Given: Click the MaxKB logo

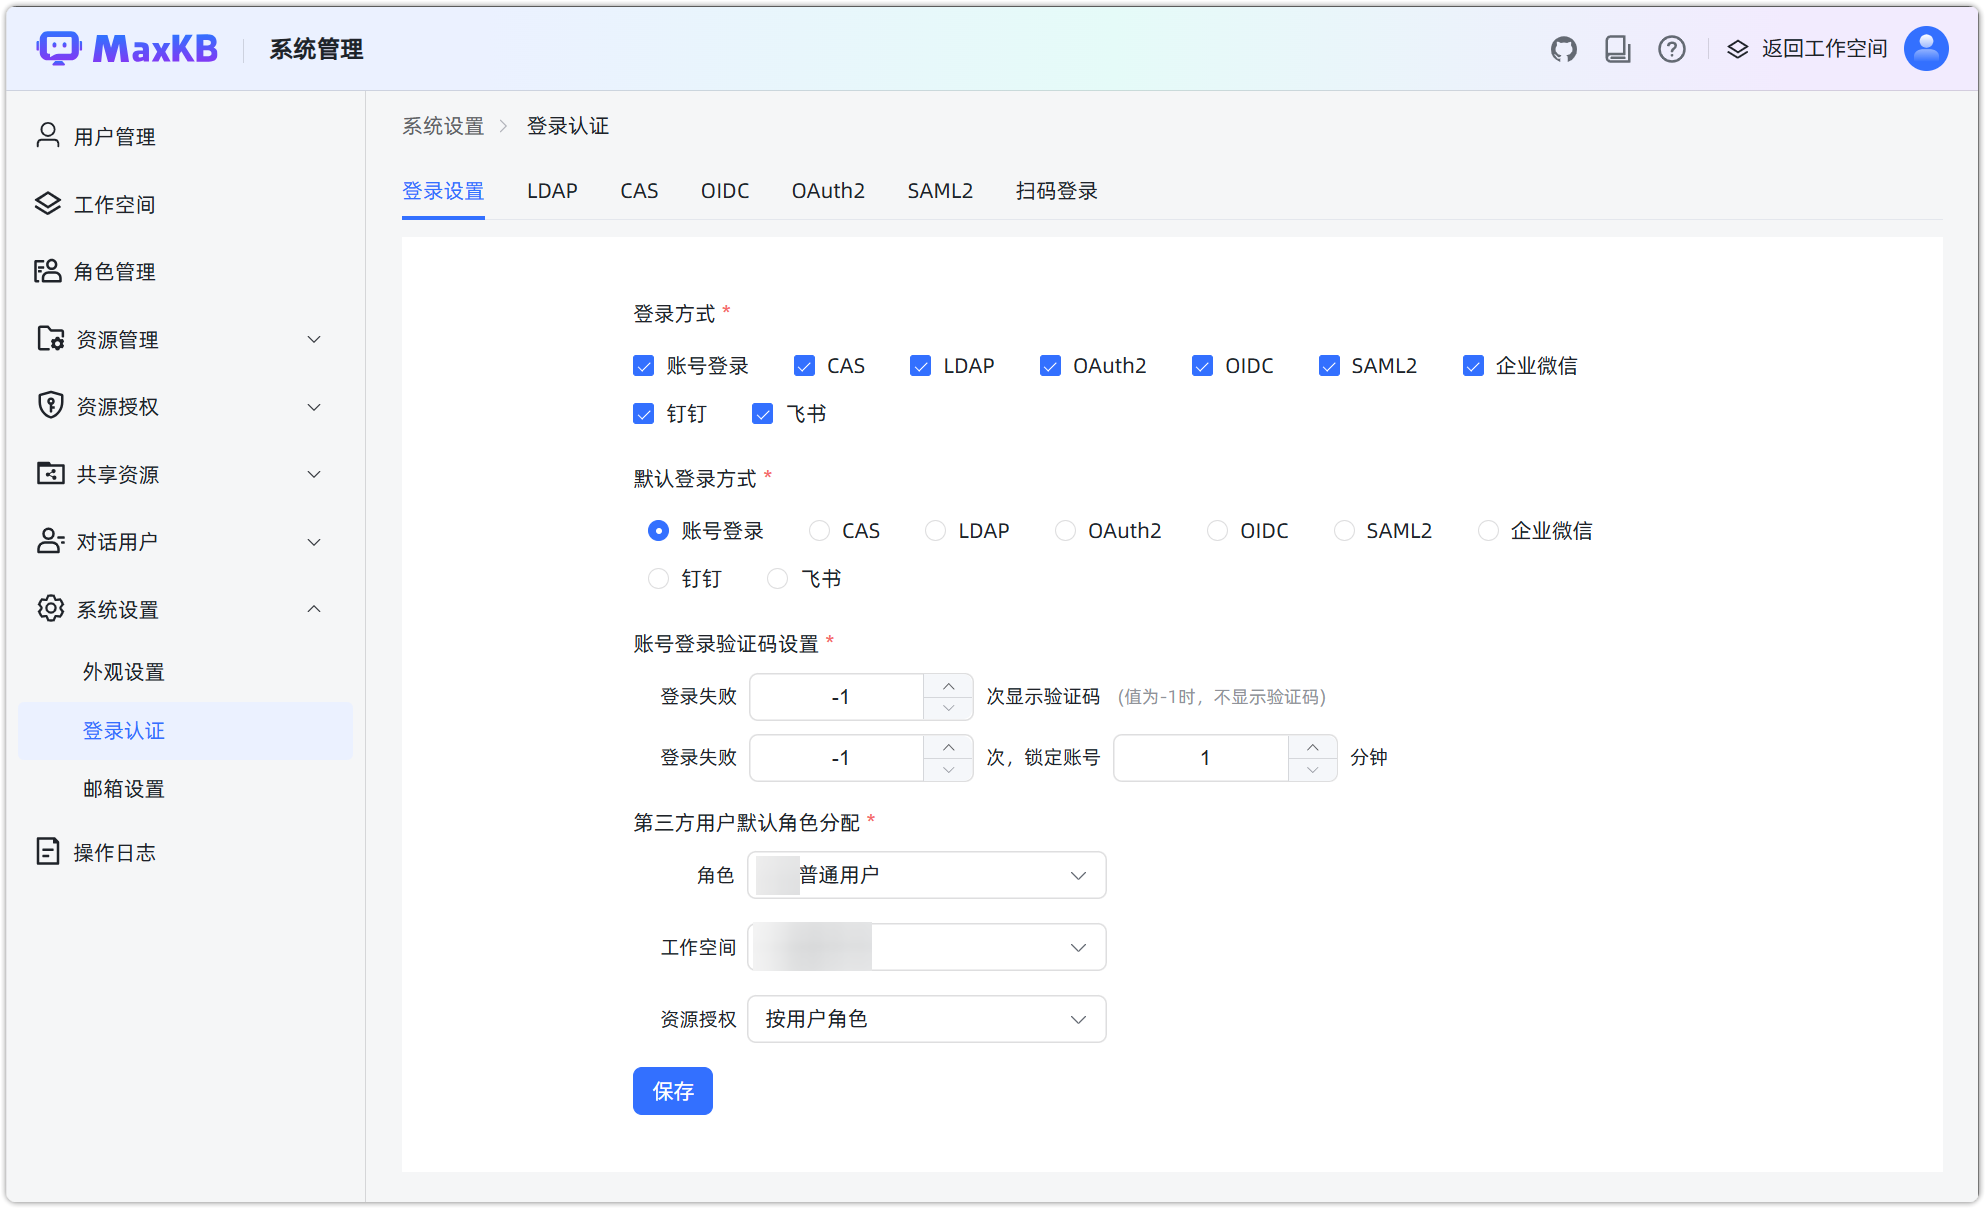Looking at the screenshot, I should (126, 48).
